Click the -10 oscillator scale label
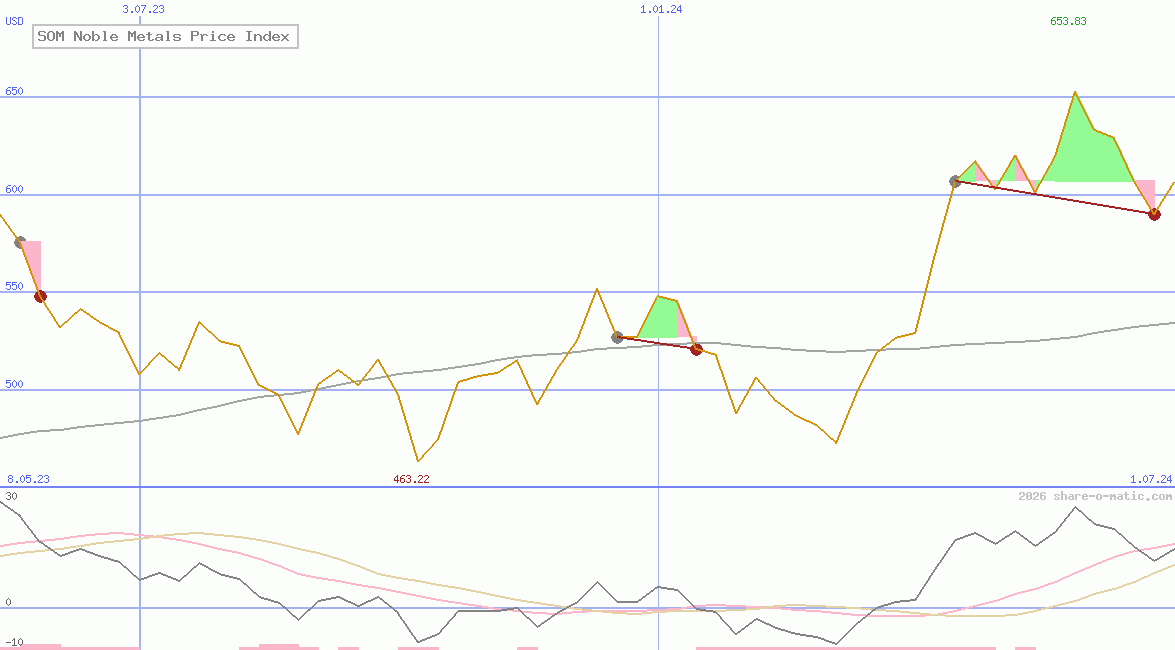Image resolution: width=1175 pixels, height=650 pixels. coord(14,643)
